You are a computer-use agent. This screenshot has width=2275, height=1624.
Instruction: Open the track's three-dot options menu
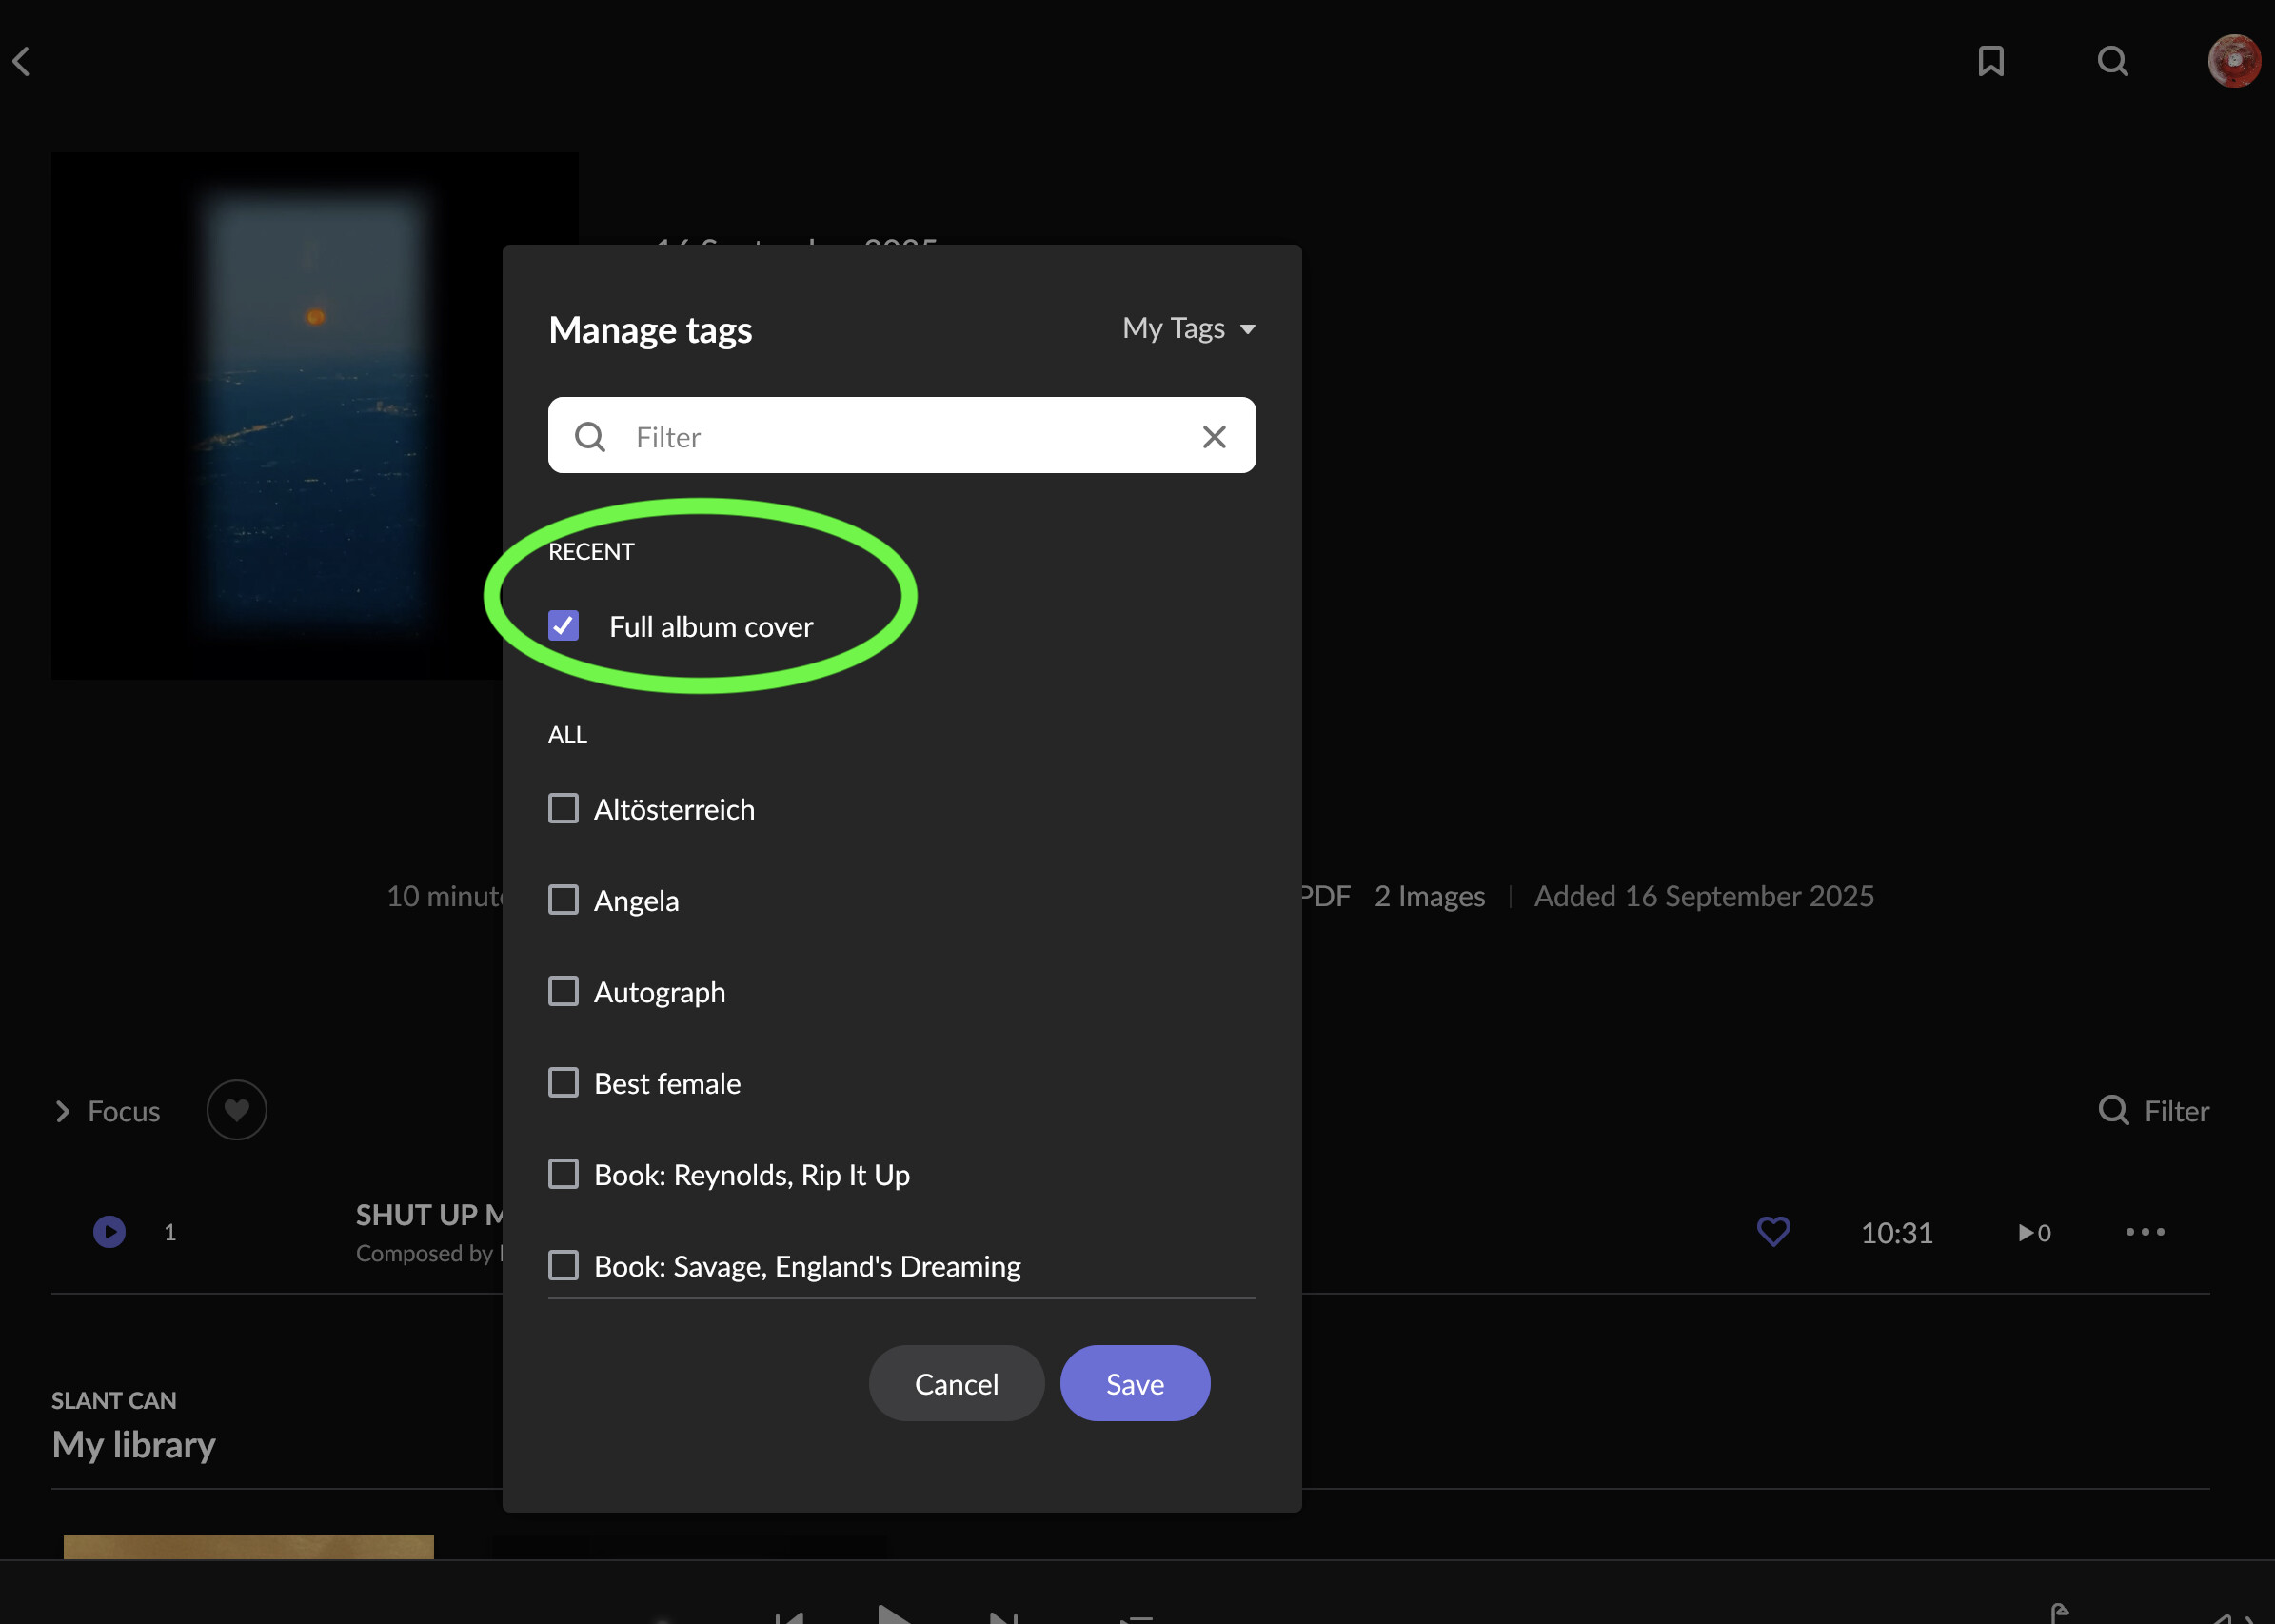[2143, 1232]
